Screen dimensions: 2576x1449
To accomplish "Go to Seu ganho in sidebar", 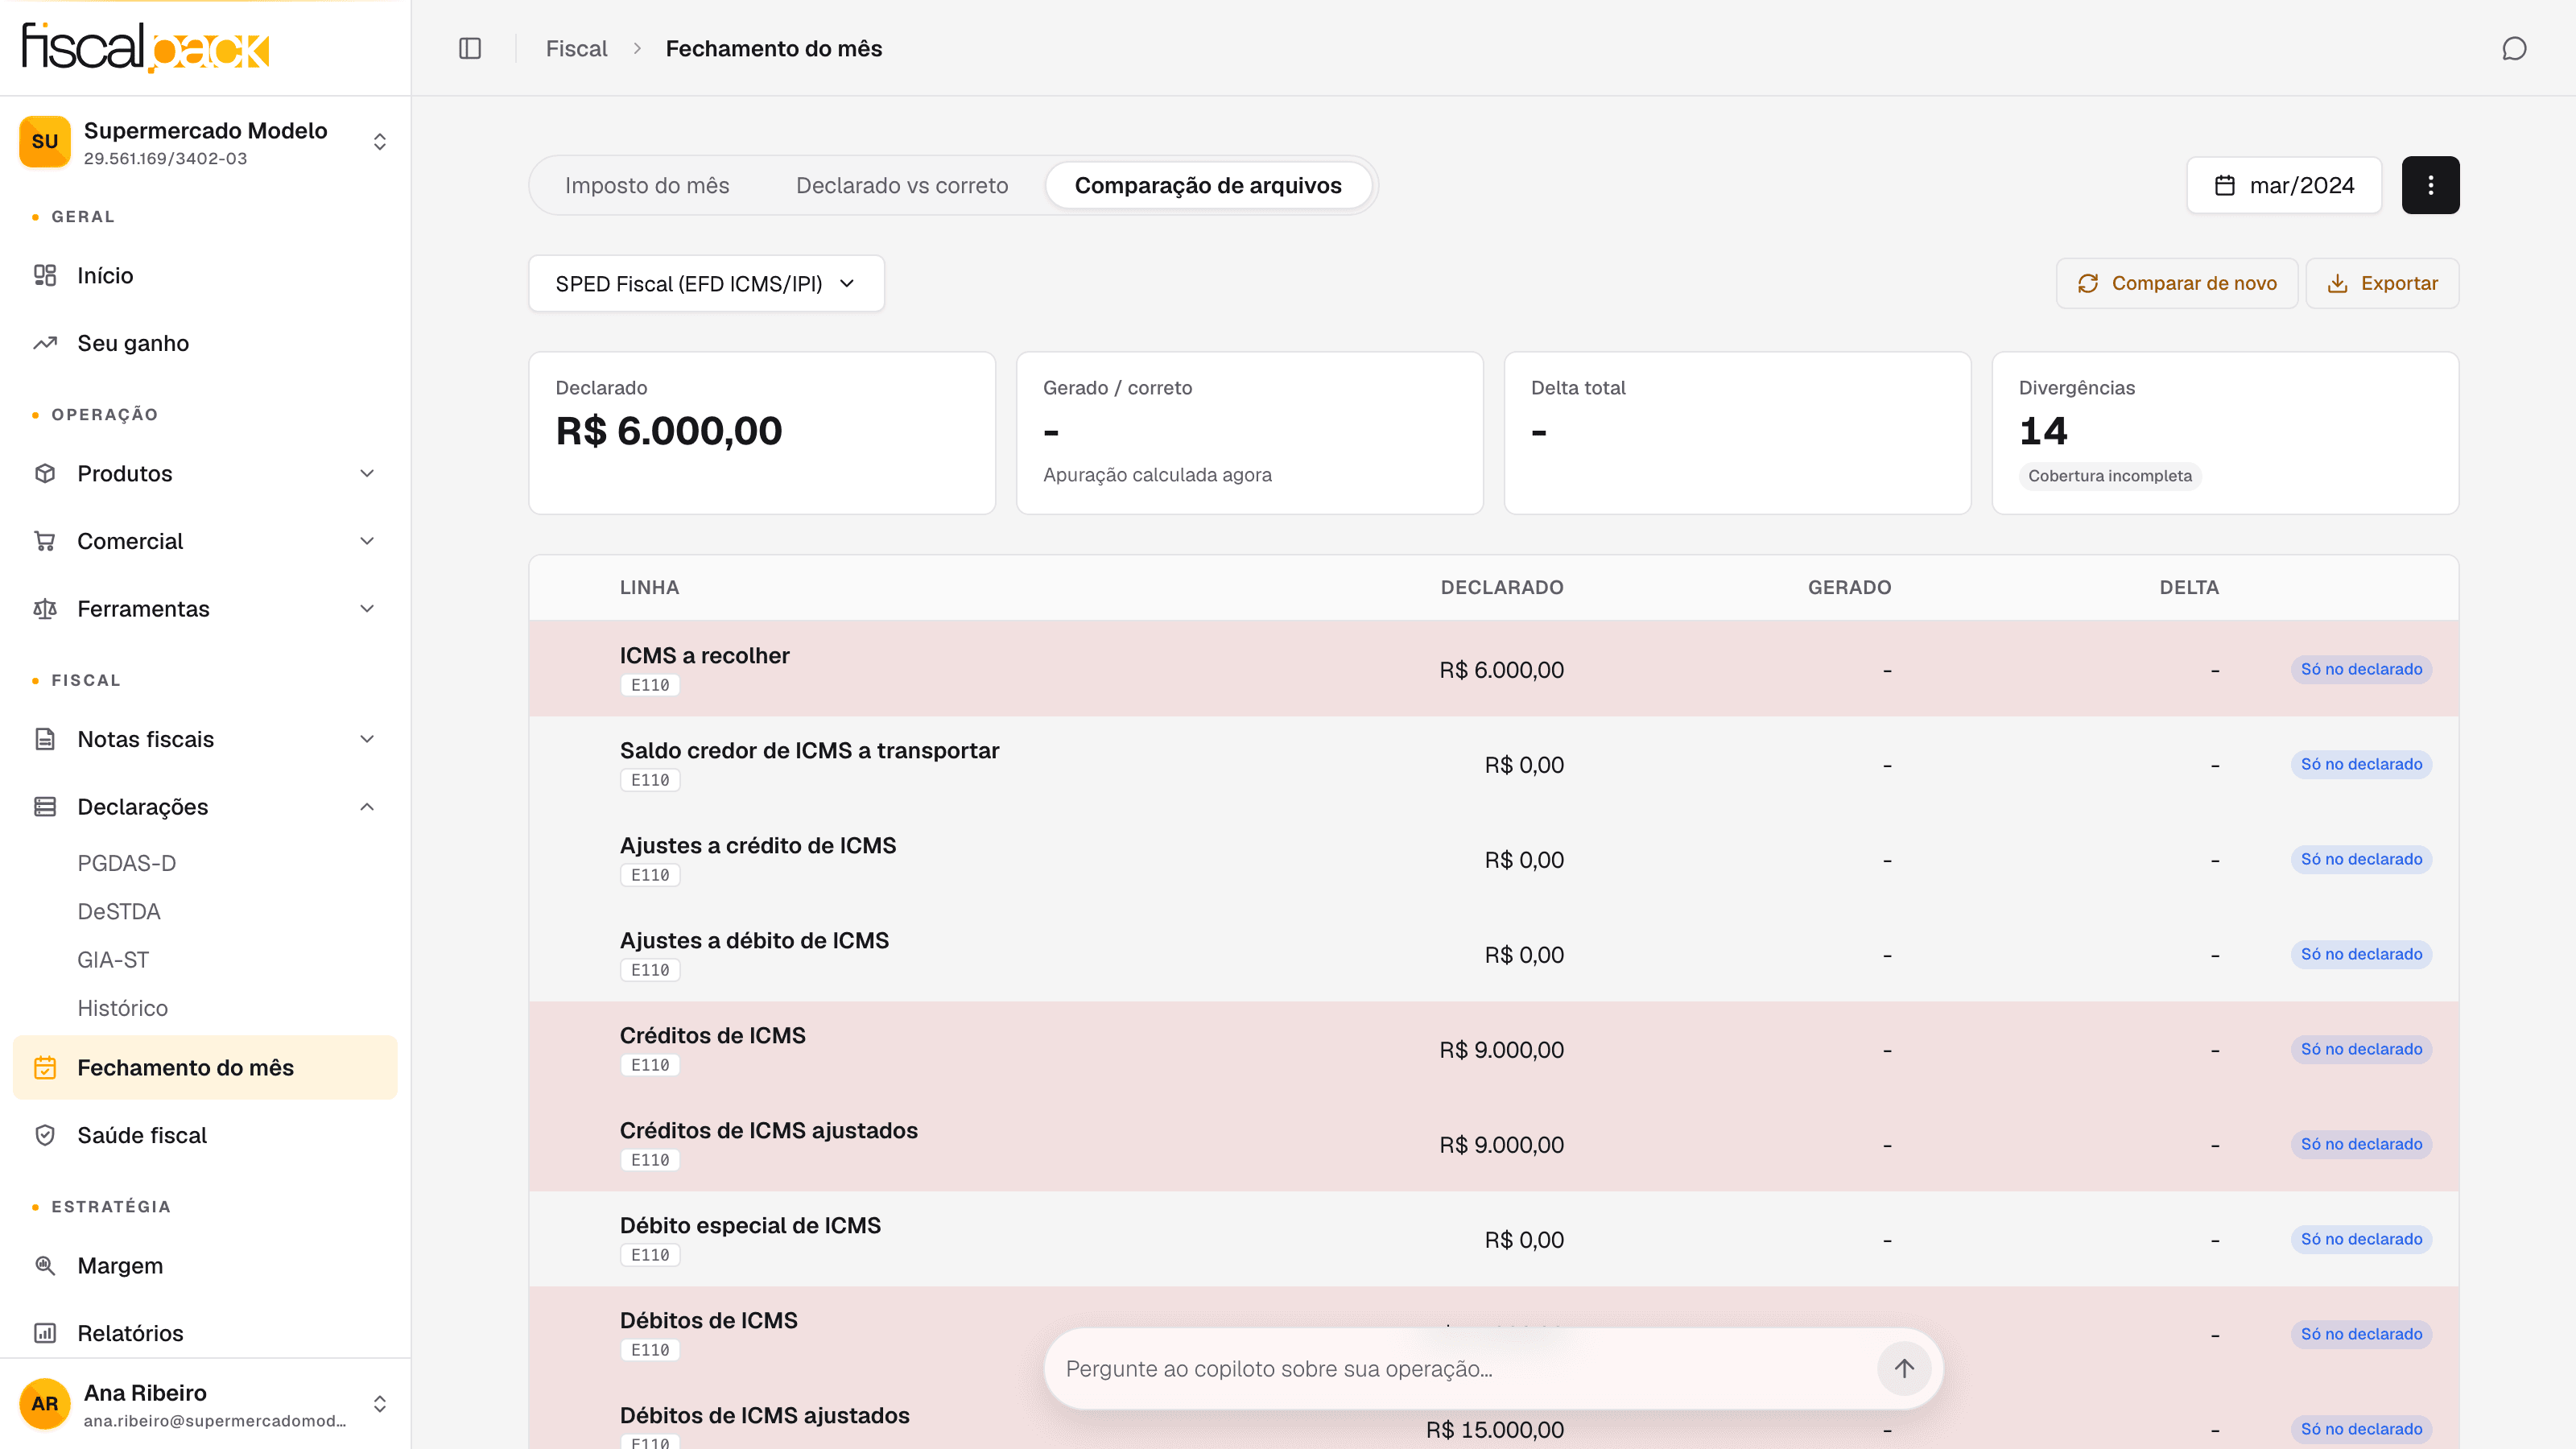I will pos(205,343).
